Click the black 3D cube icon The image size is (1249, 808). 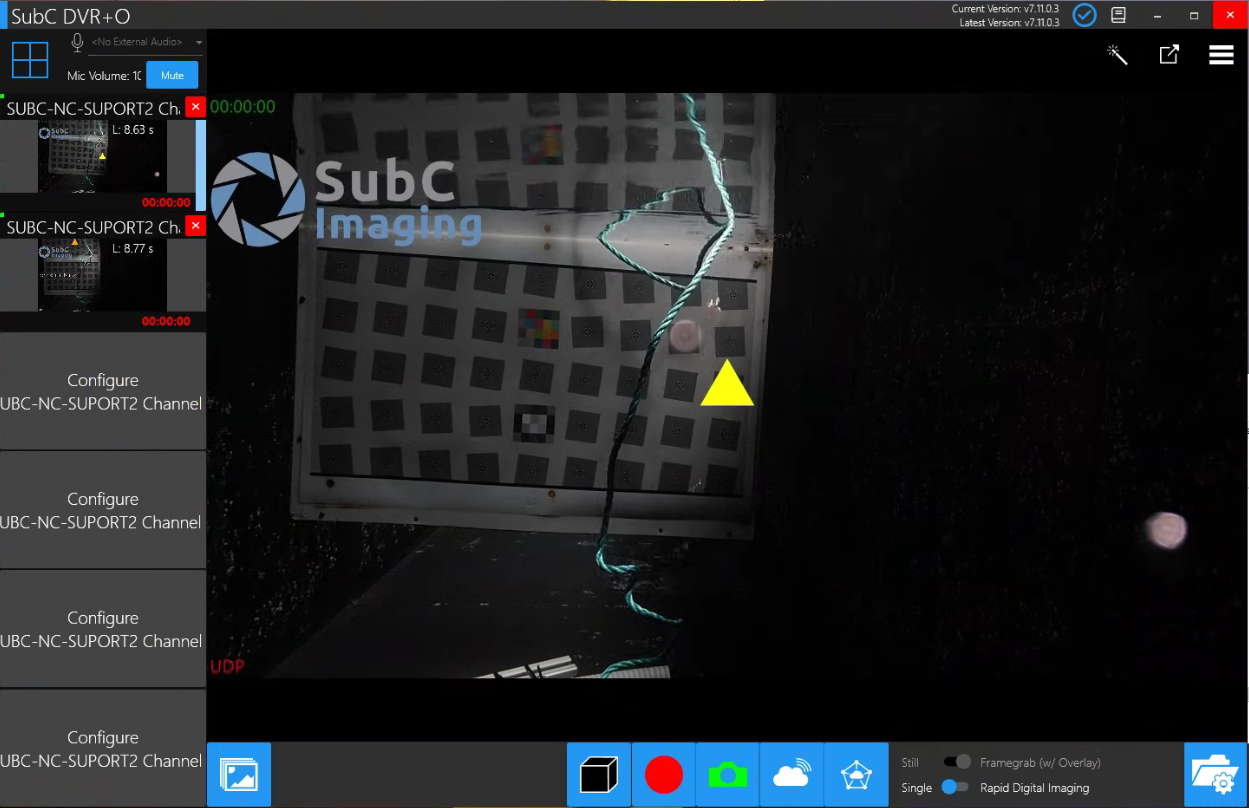coord(599,775)
